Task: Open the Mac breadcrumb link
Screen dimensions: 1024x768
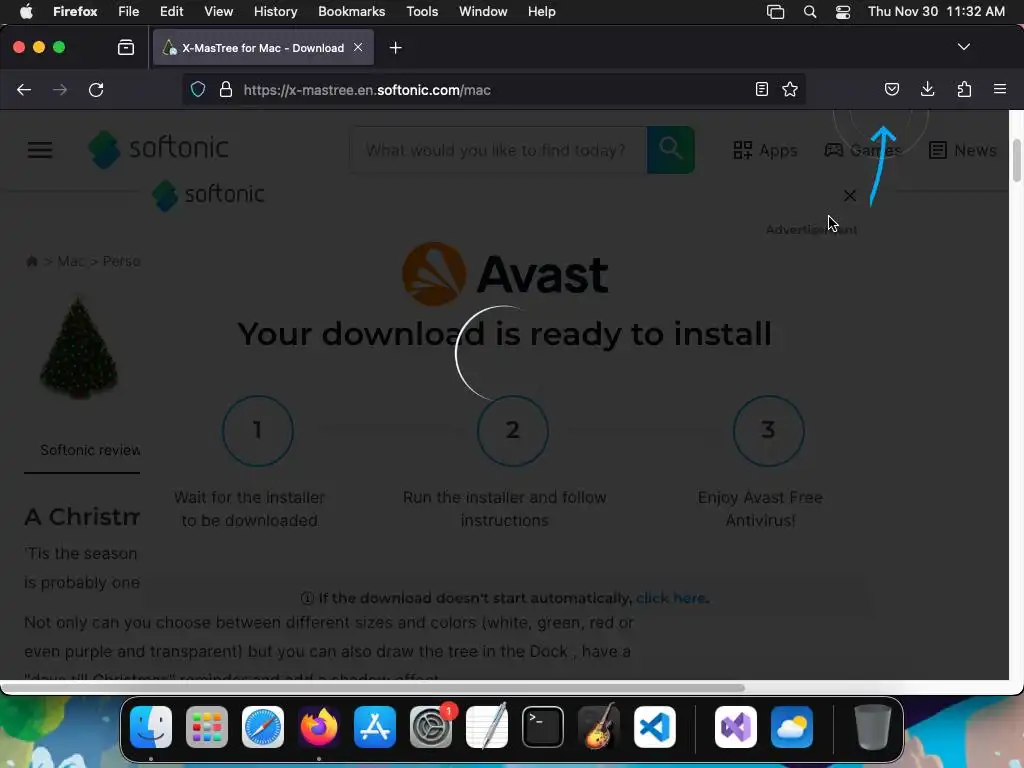Action: (71, 261)
